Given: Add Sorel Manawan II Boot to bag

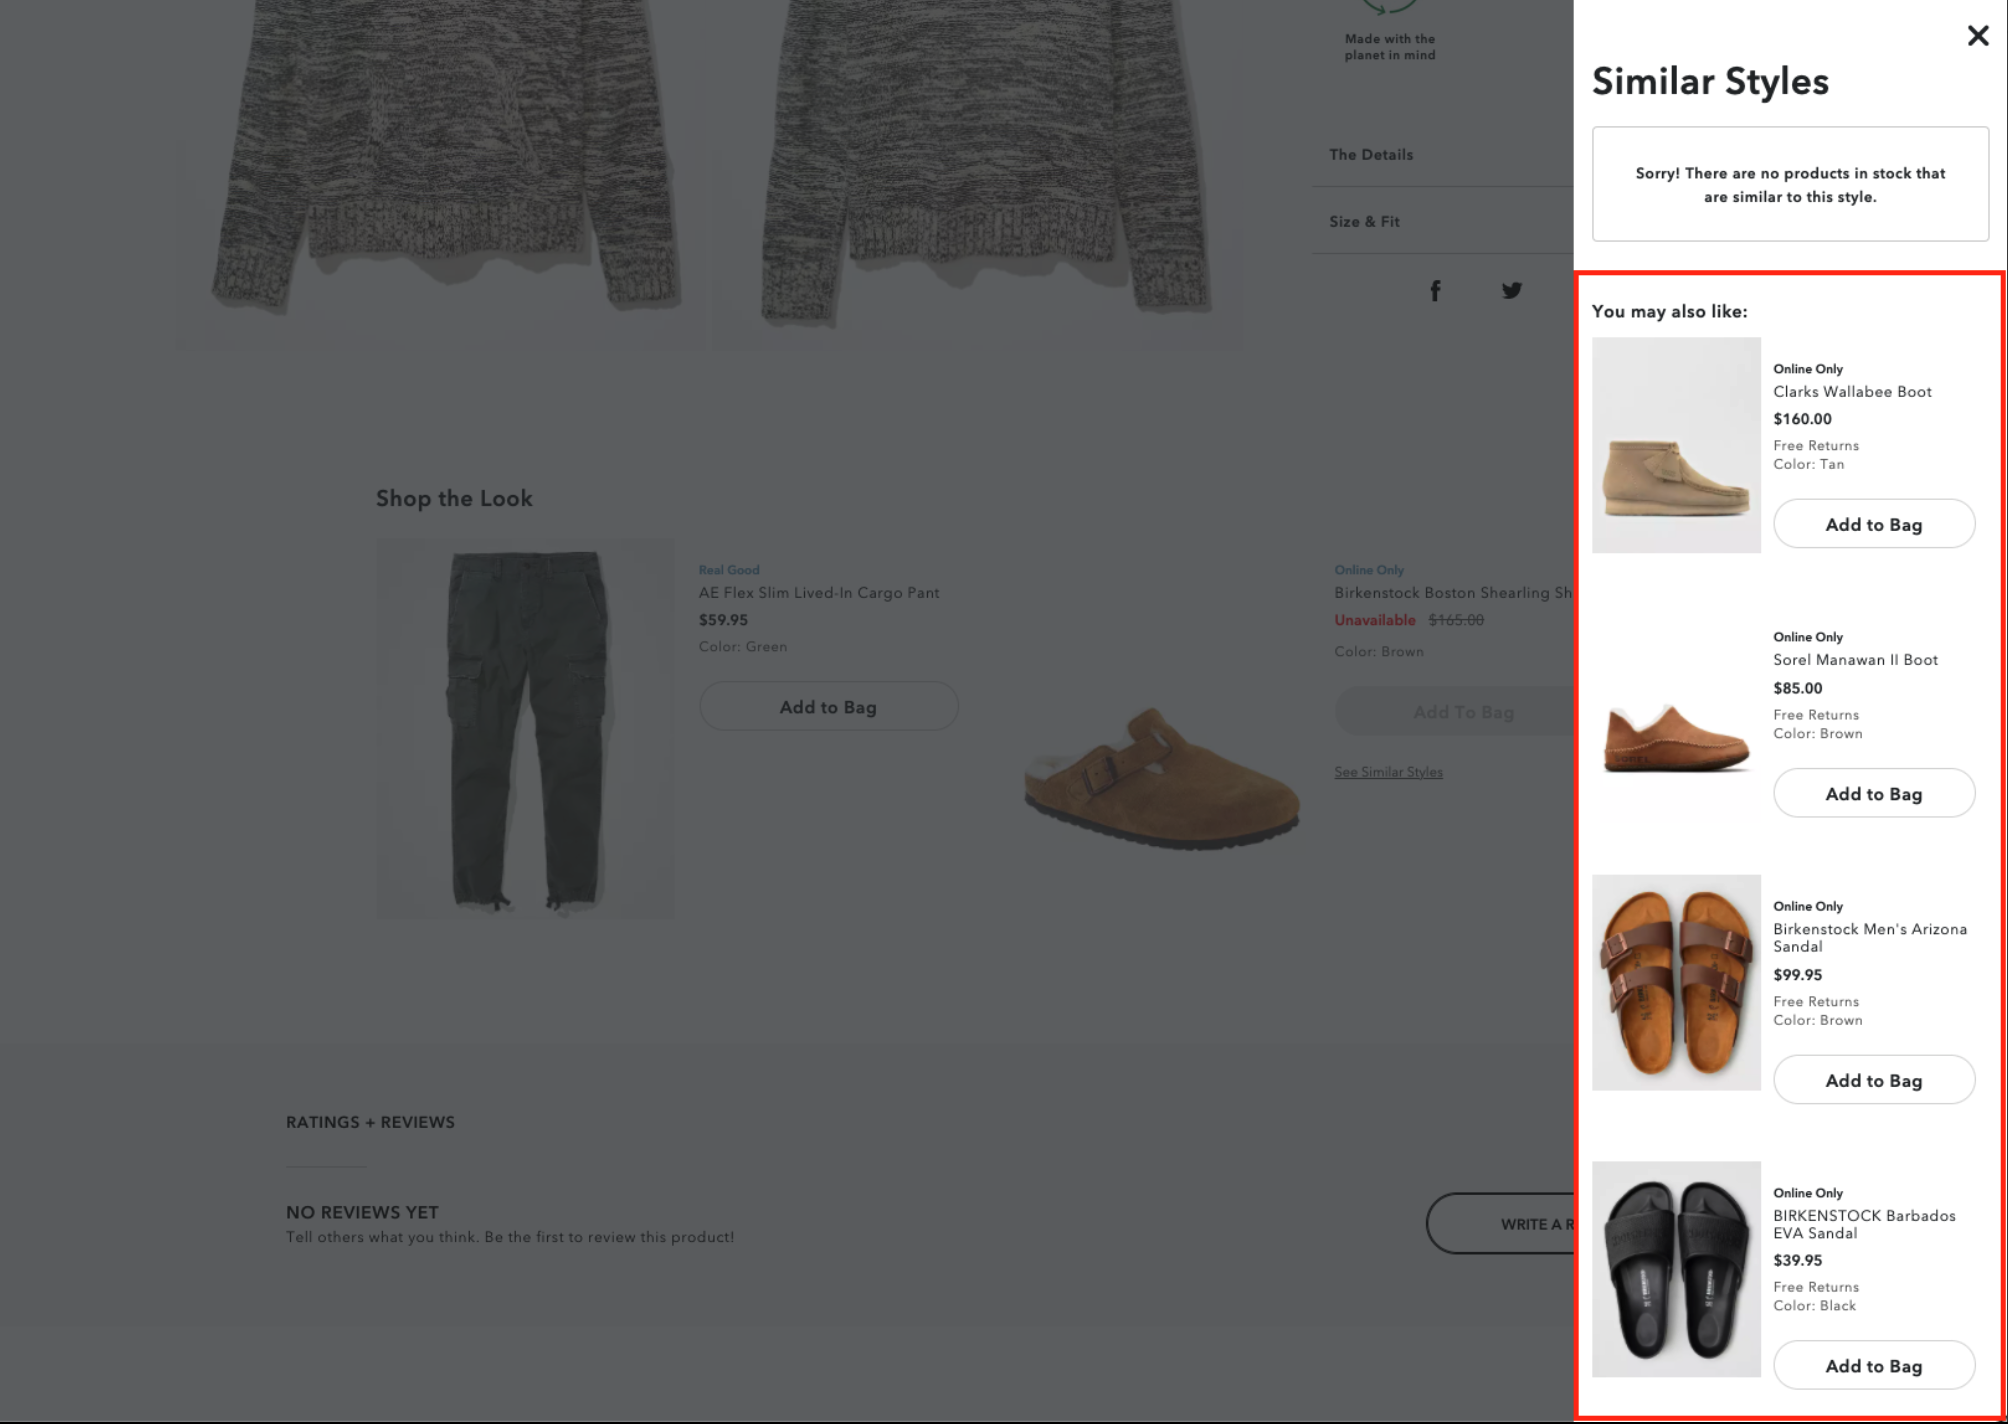Looking at the screenshot, I should click(1873, 793).
